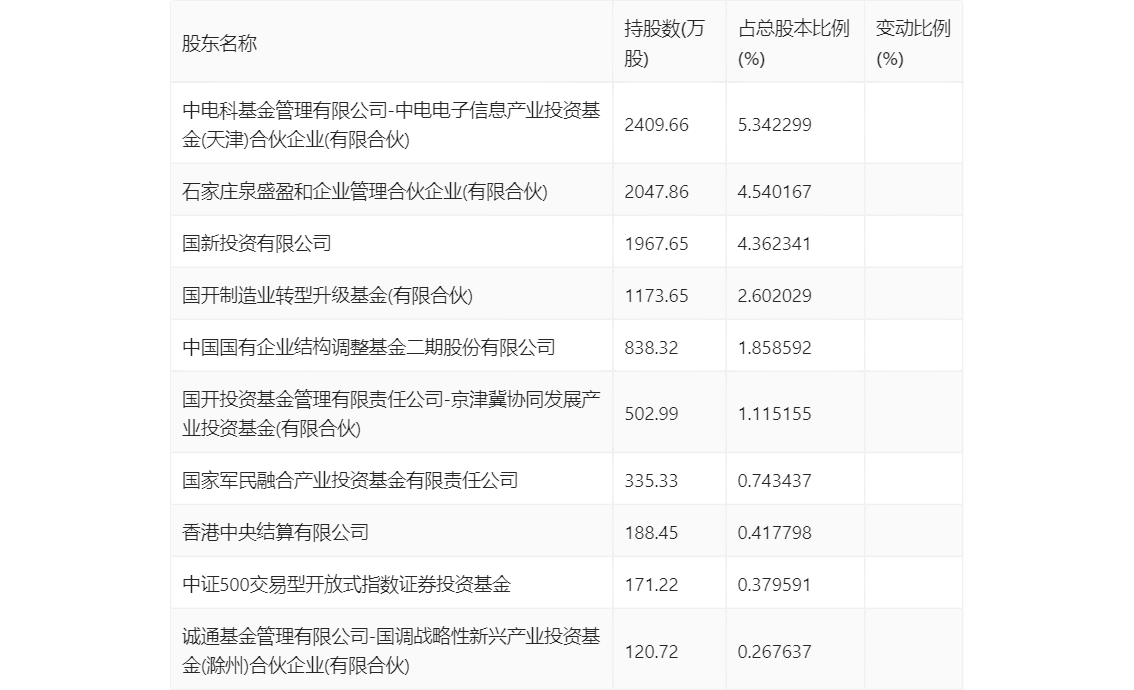Click the 占总股本比例(%) column header
The width and height of the screenshot is (1134, 690).
pyautogui.click(x=793, y=43)
